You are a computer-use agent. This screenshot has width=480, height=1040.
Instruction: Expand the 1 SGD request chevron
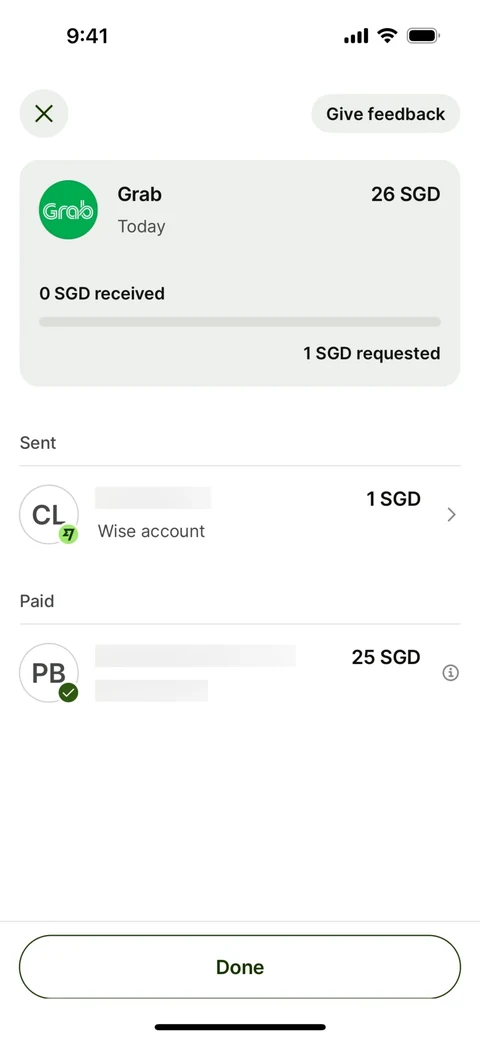(x=451, y=515)
